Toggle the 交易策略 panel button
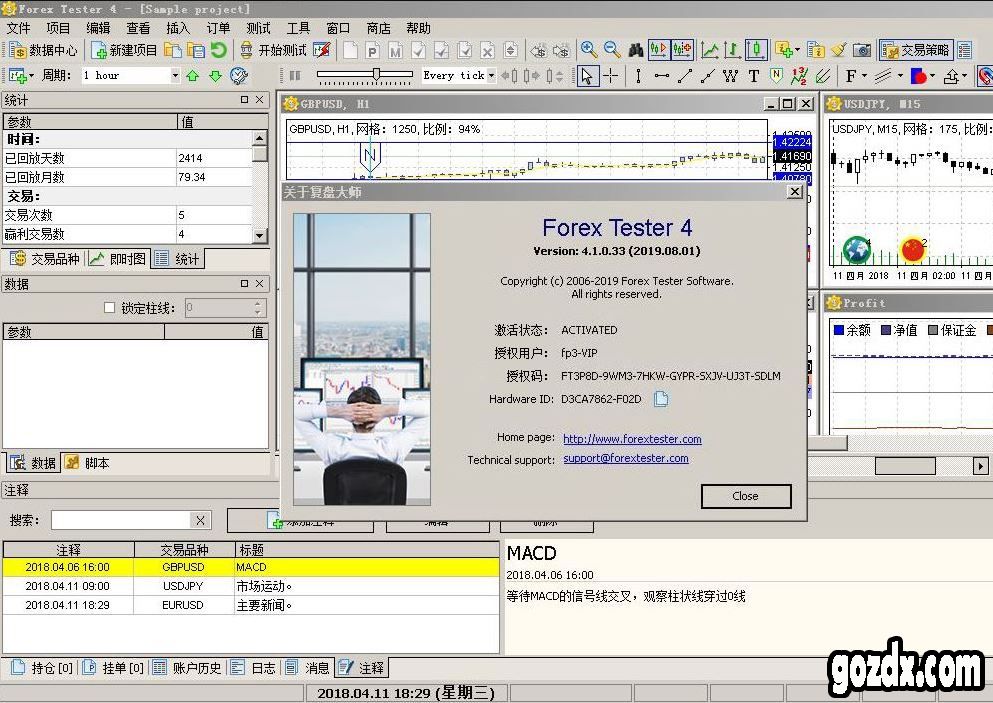993x703 pixels. 916,50
